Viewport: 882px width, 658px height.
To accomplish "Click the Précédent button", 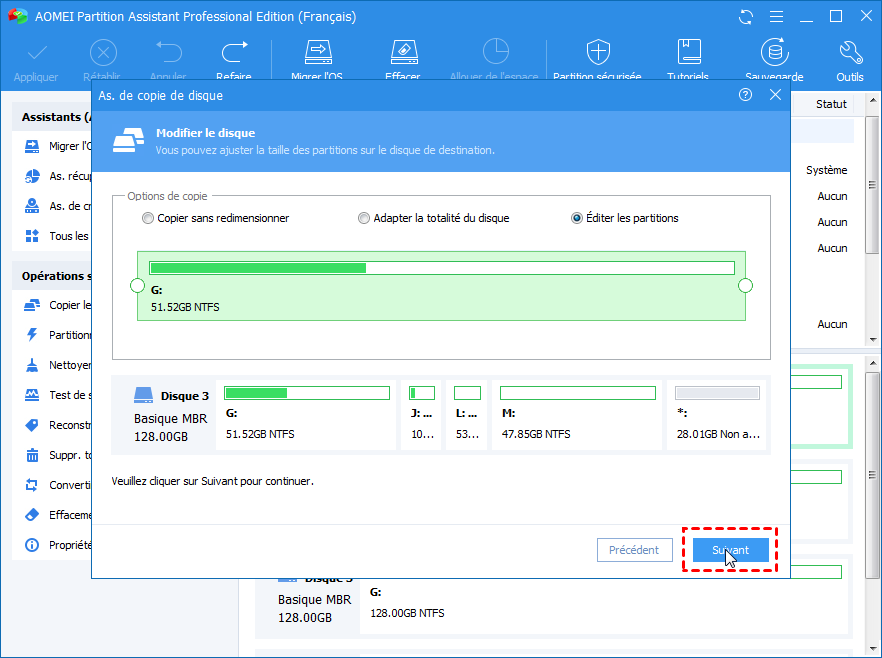I will (634, 549).
